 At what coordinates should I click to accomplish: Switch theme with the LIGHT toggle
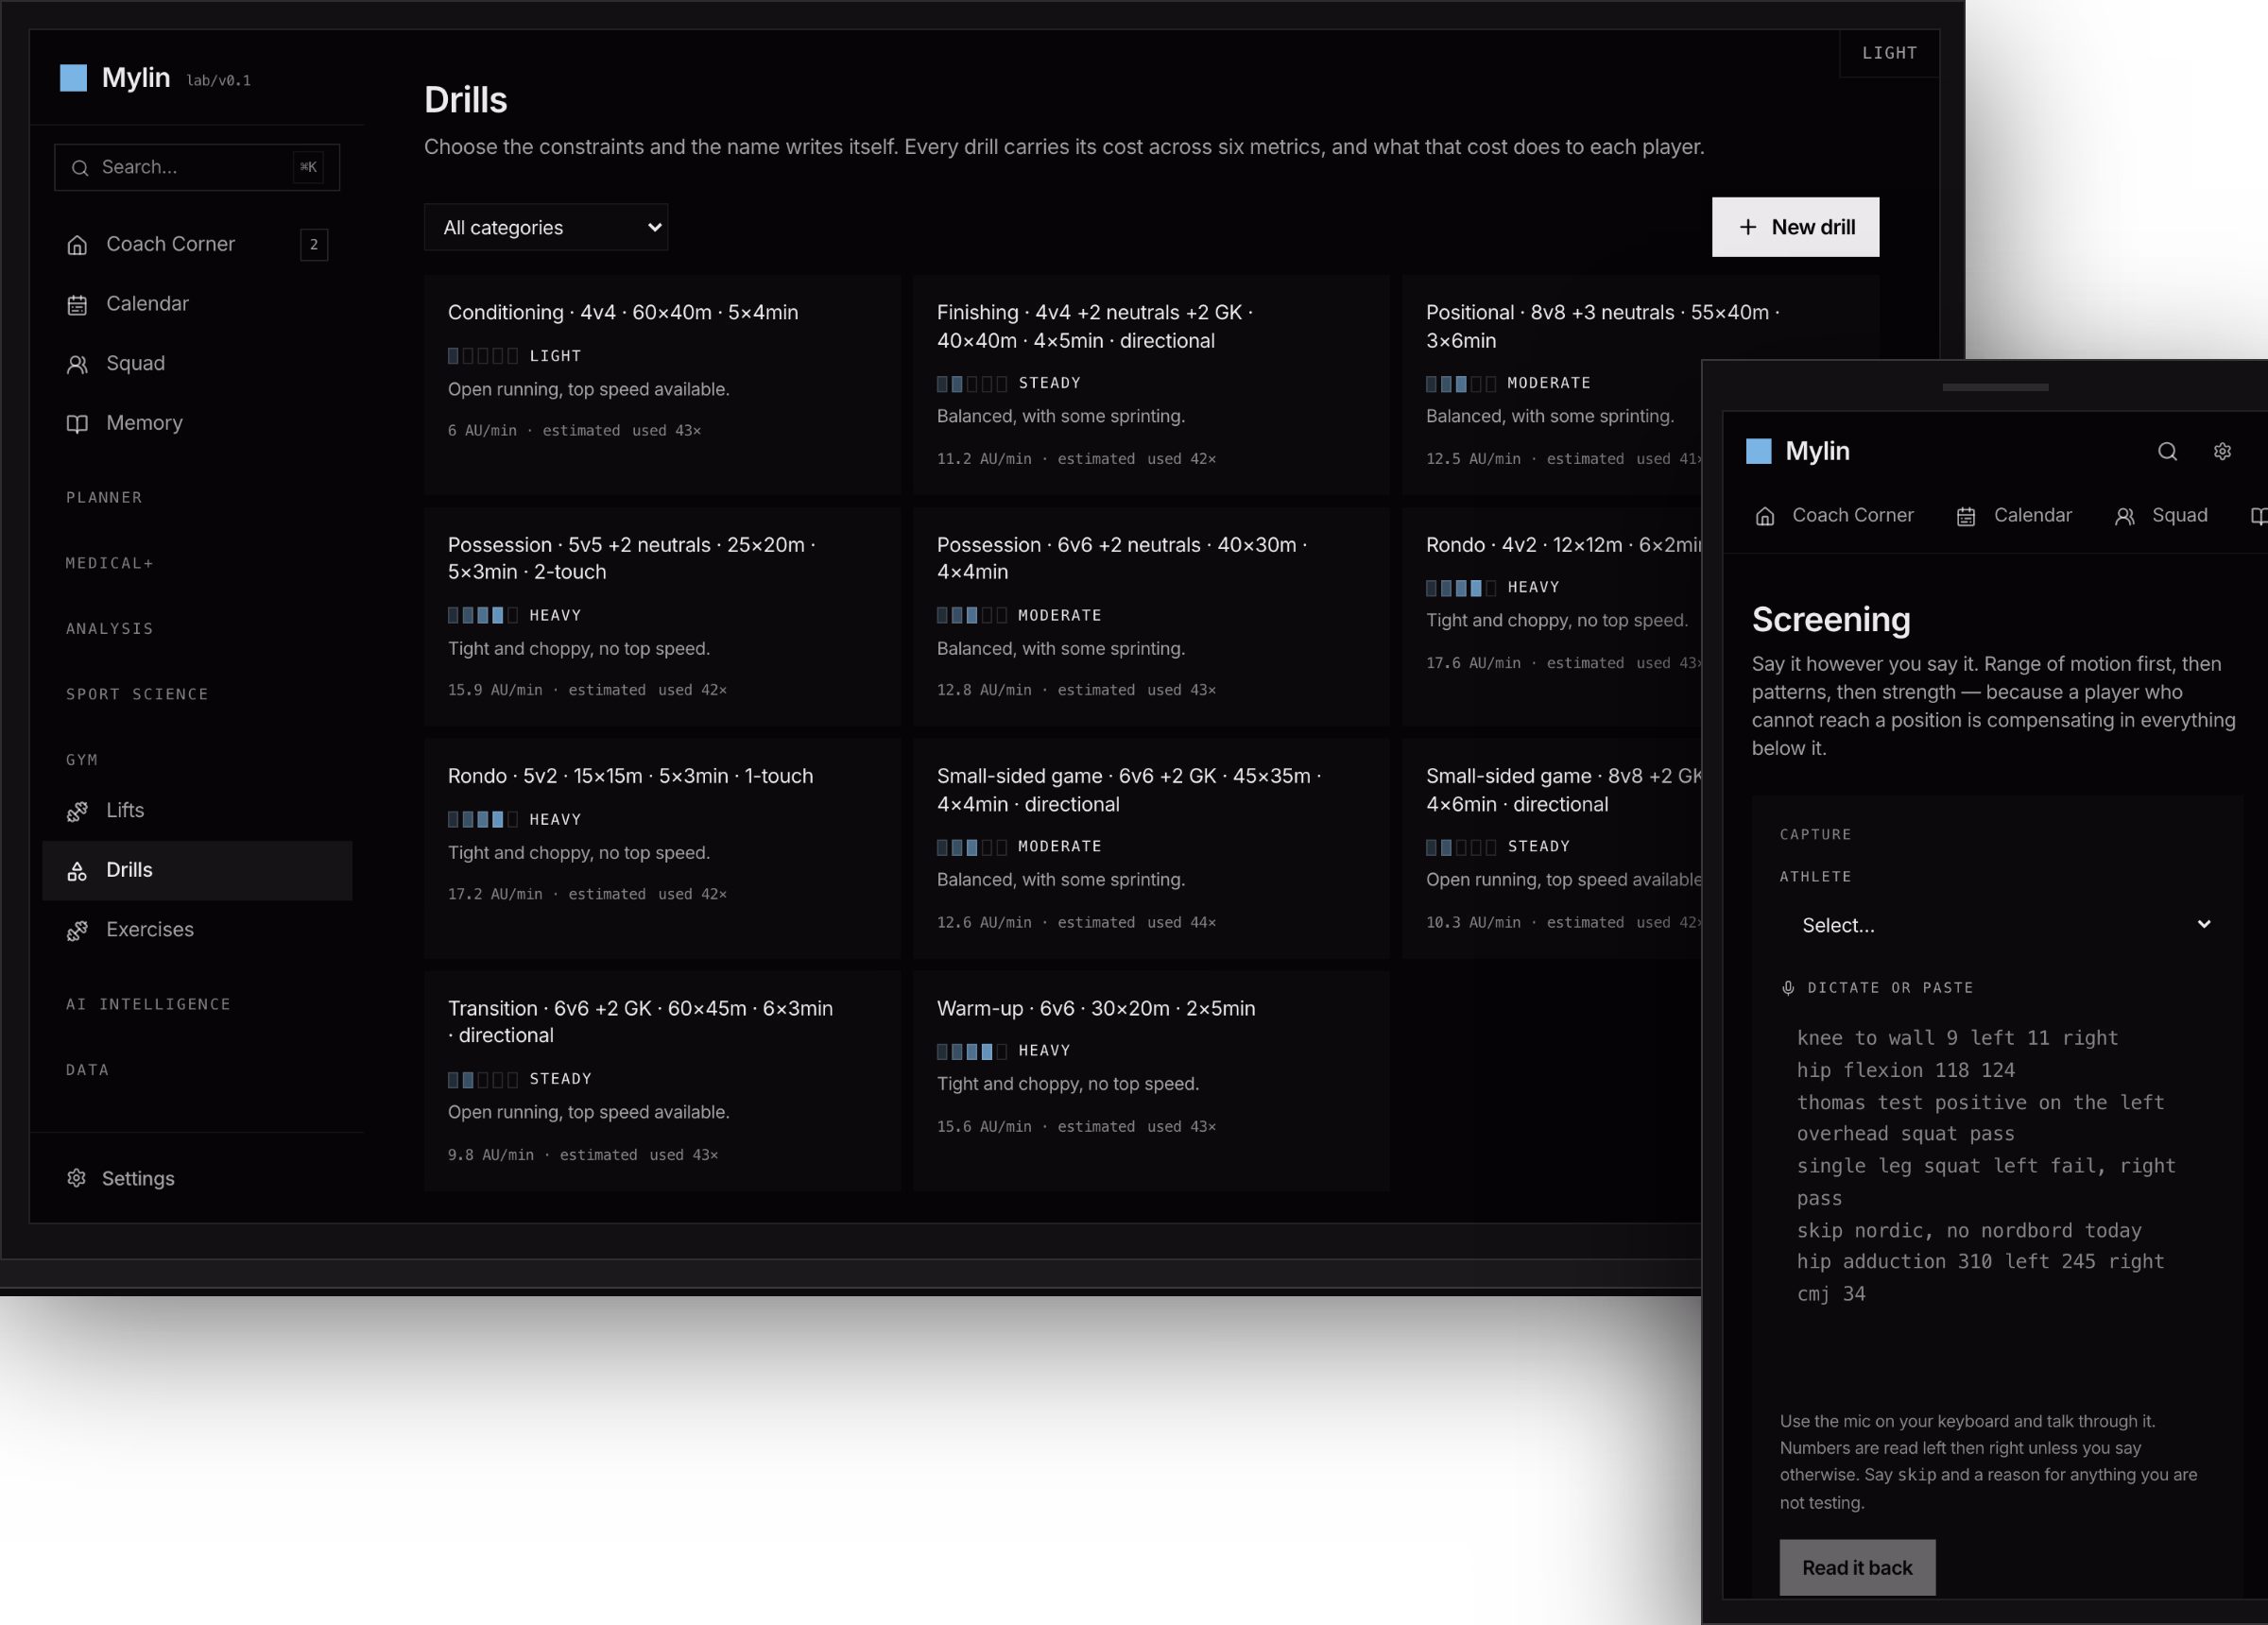[1889, 53]
